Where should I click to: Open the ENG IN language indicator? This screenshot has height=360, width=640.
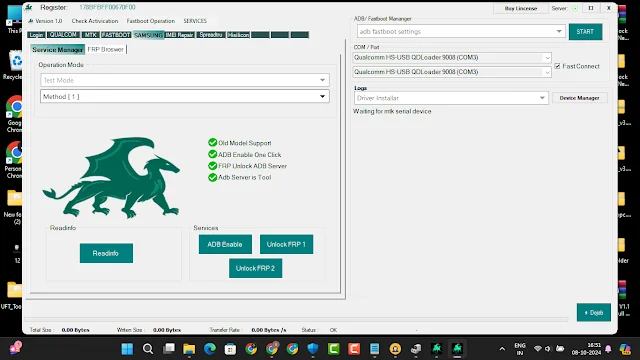(520, 349)
